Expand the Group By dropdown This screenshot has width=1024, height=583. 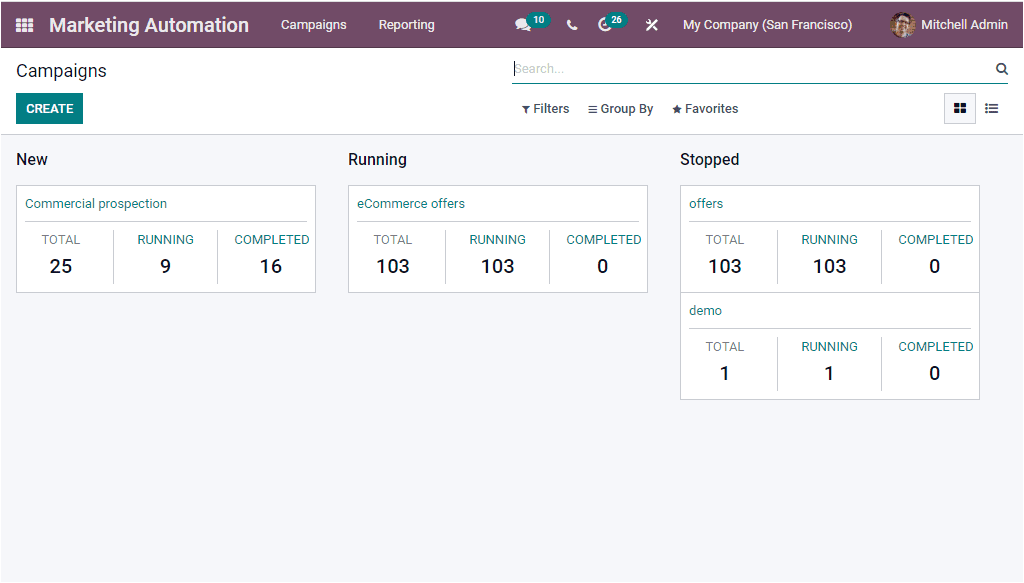pyautogui.click(x=620, y=109)
